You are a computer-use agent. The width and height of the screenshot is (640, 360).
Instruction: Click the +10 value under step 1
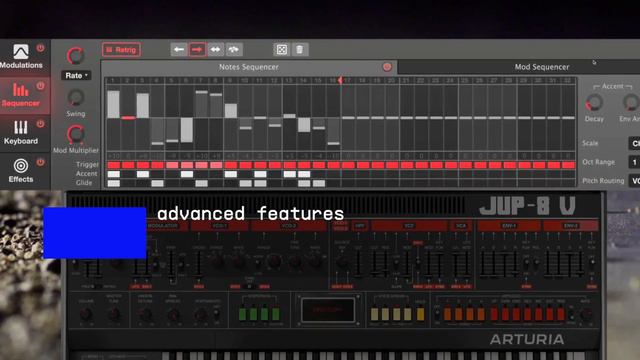pyautogui.click(x=113, y=156)
